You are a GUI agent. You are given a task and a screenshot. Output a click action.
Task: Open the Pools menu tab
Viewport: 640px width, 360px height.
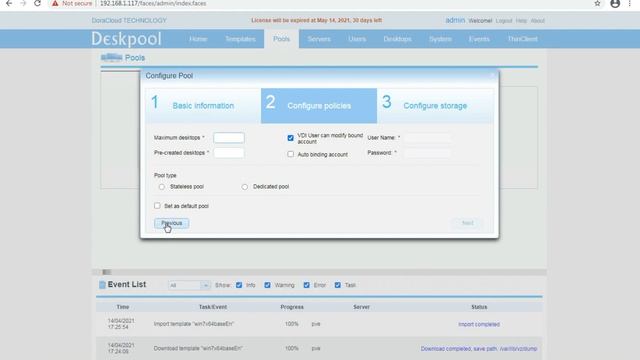(281, 39)
